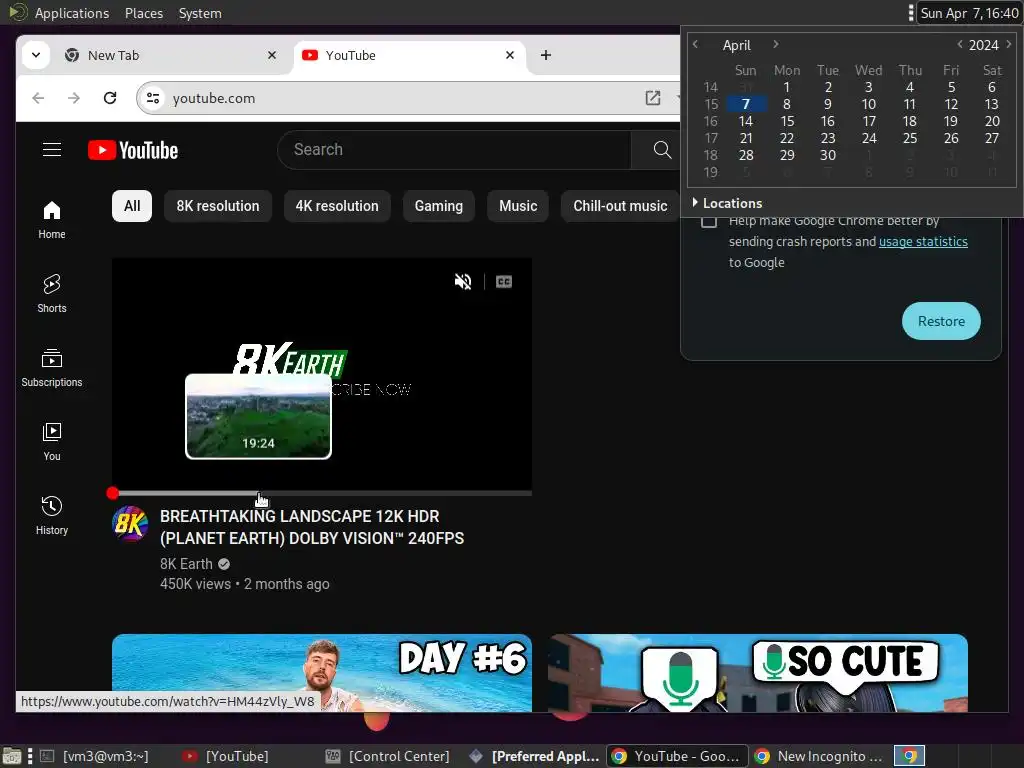This screenshot has width=1024, height=768.
Task: Click the video progress bar track
Action: pos(322,493)
